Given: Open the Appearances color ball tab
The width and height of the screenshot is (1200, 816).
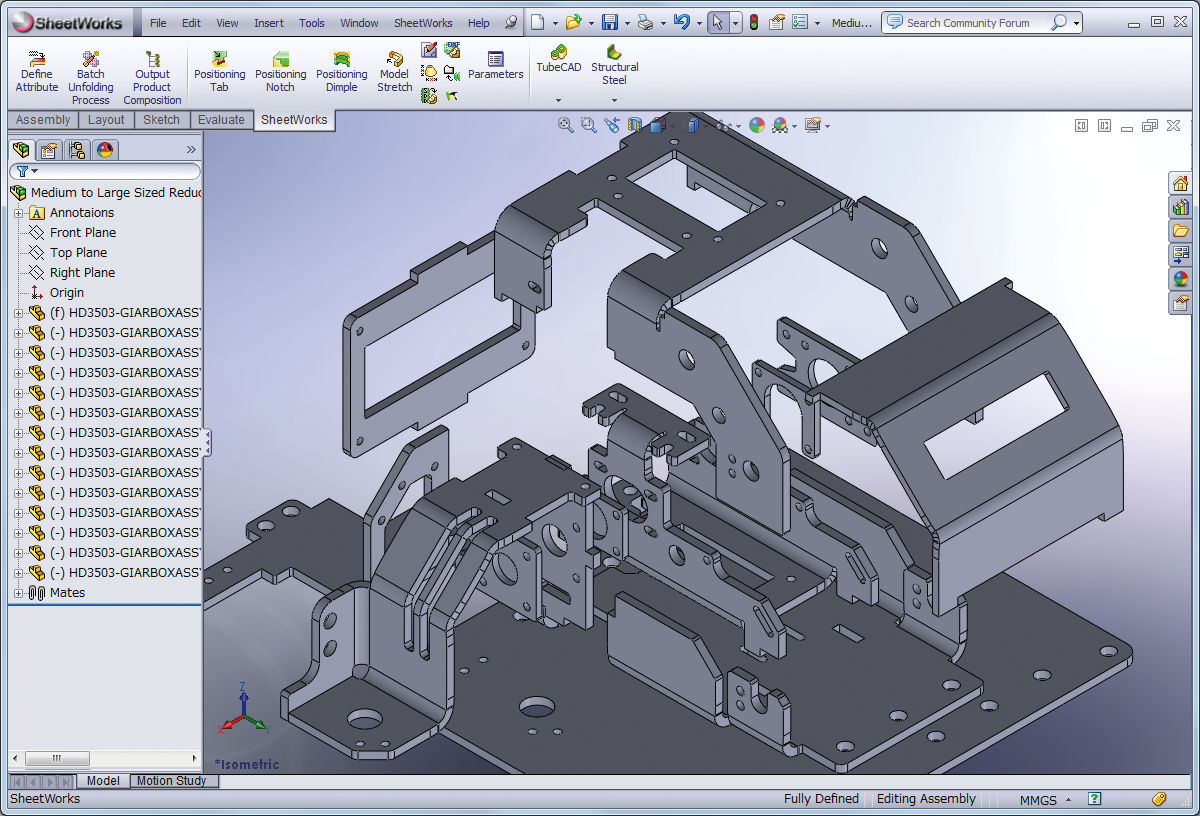Looking at the screenshot, I should pos(105,150).
